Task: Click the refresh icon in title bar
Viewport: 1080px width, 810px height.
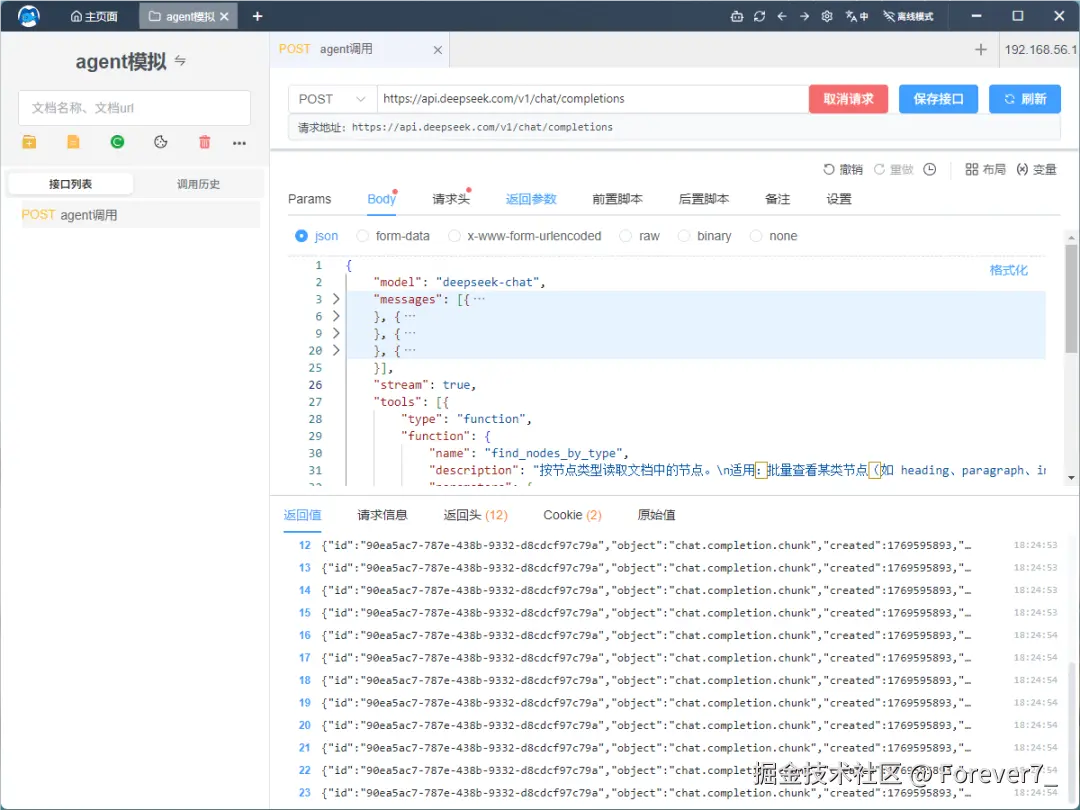Action: pos(759,17)
